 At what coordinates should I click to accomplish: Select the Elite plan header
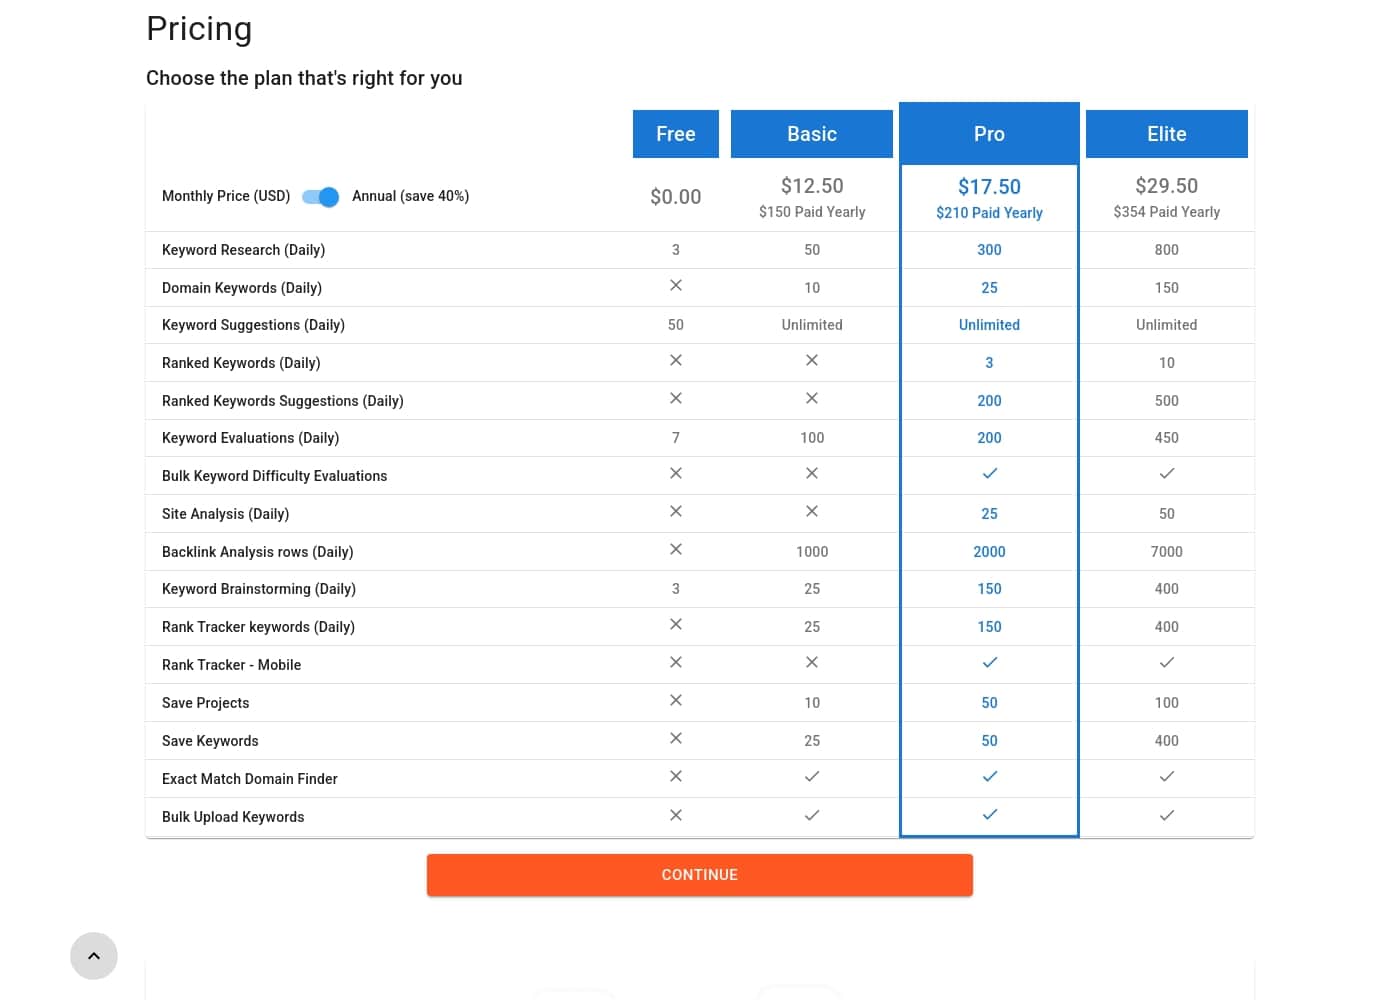click(1167, 134)
